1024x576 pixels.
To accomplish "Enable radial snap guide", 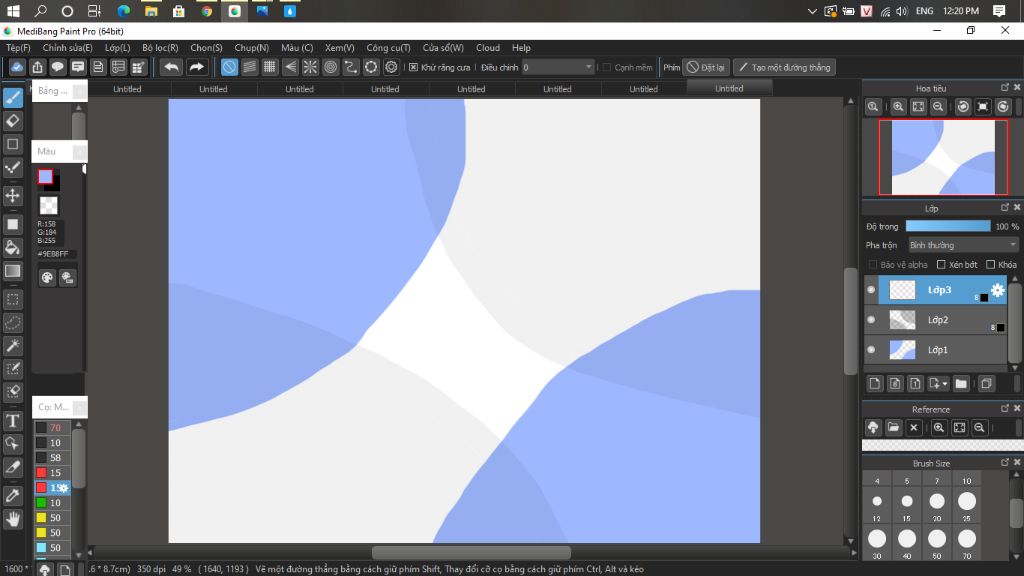I will [310, 67].
